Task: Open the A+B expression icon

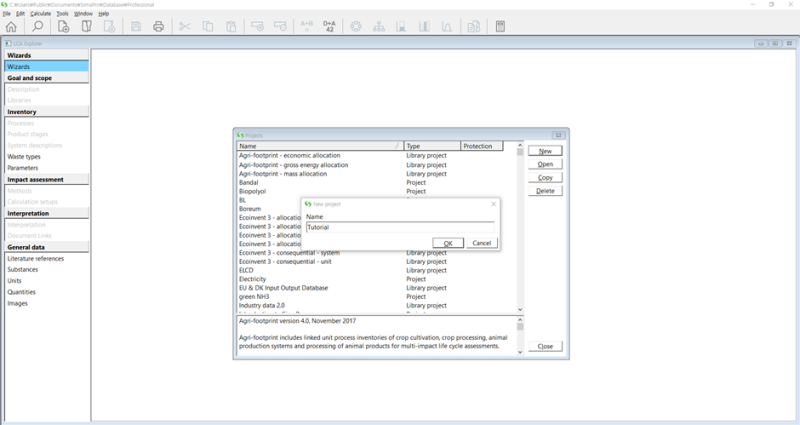Action: (307, 27)
